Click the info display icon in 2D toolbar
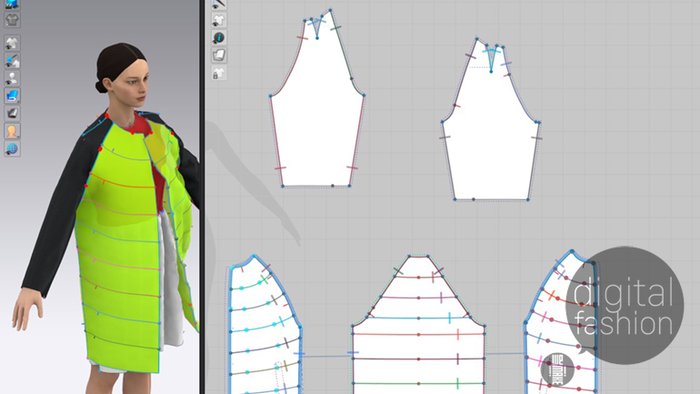This screenshot has width=700, height=394. click(x=219, y=37)
